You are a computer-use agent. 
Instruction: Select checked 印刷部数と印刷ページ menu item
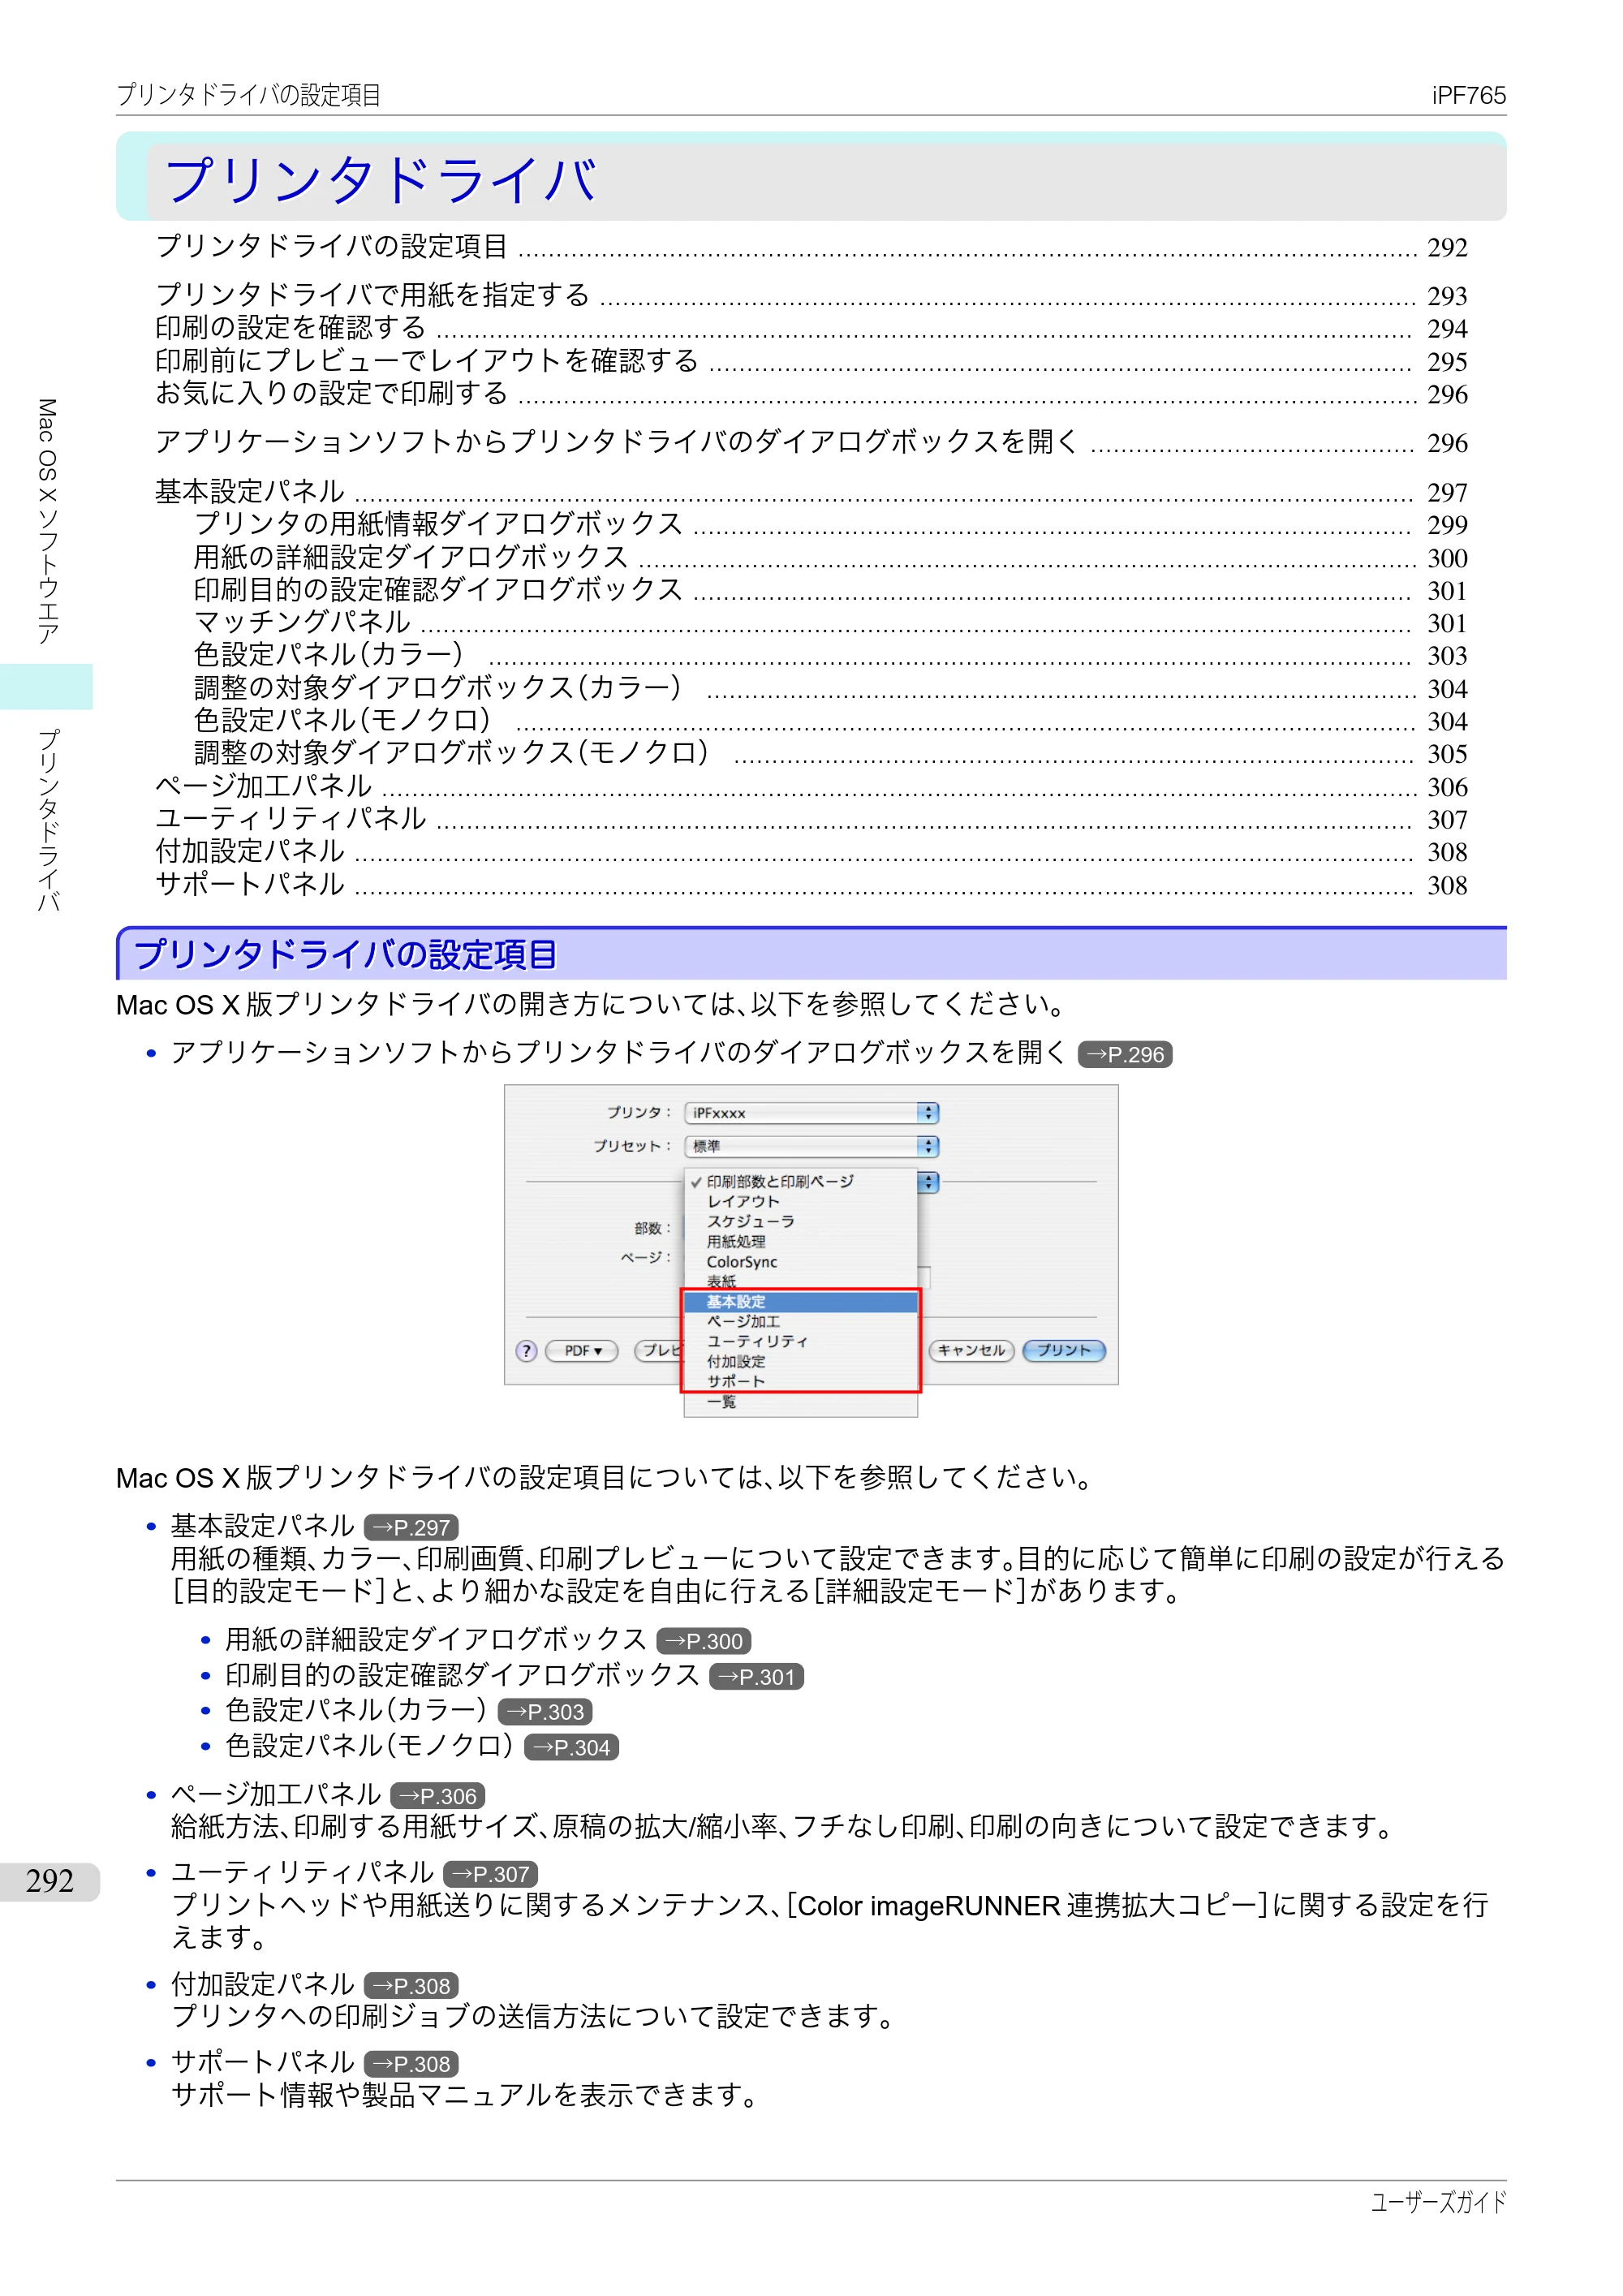tap(800, 1181)
